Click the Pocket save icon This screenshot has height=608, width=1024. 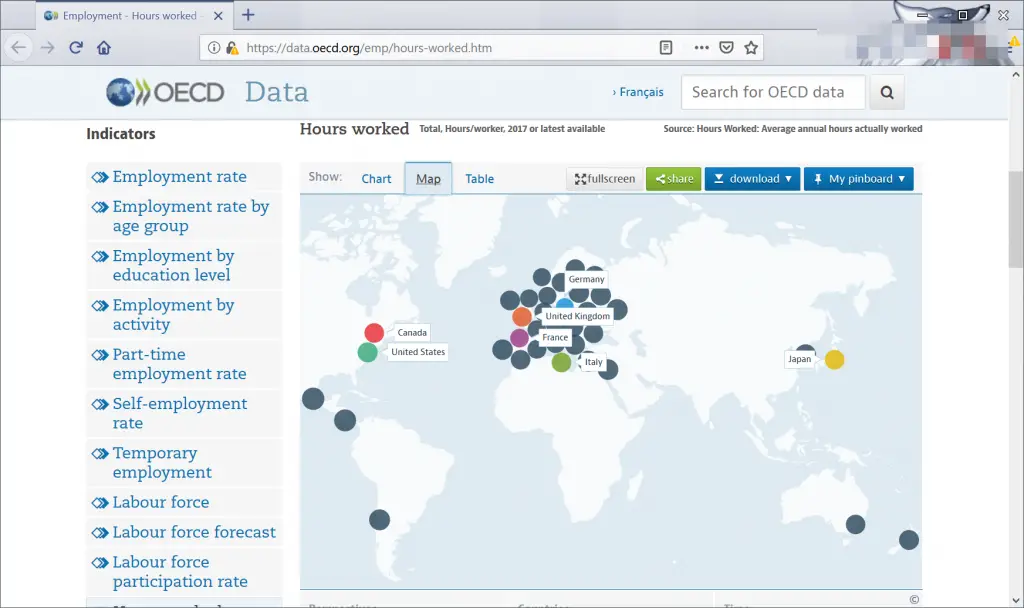point(727,47)
